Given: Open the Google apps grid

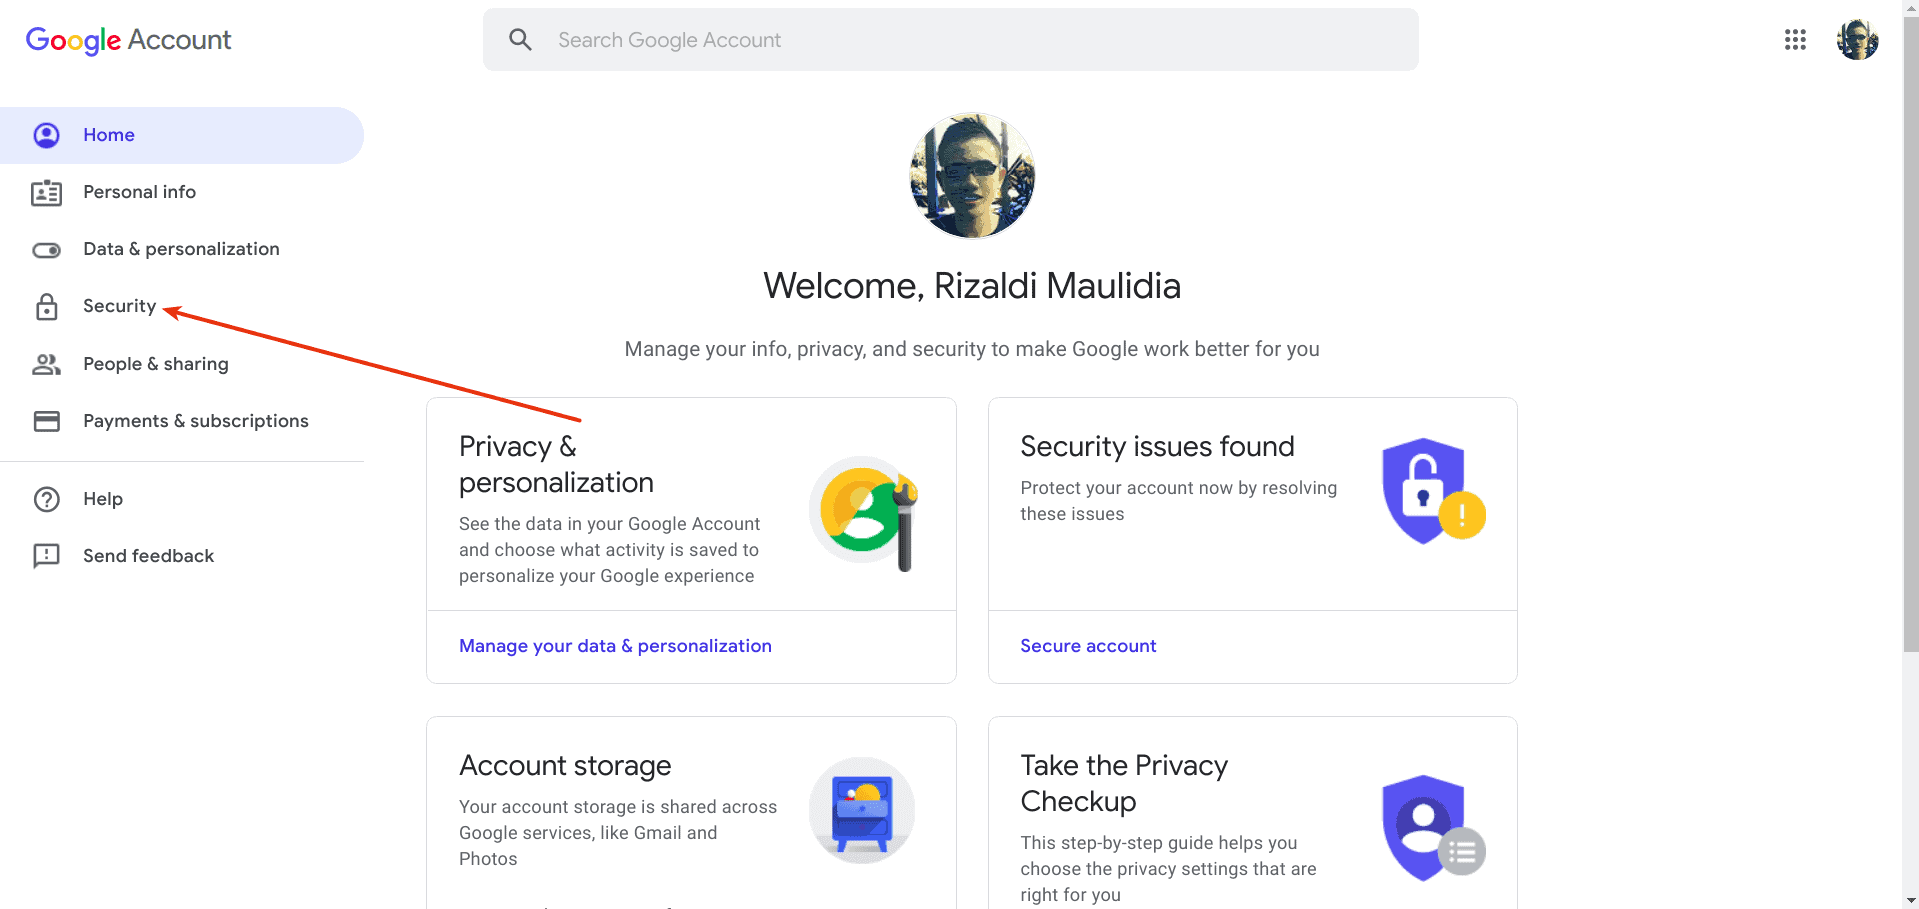Looking at the screenshot, I should click(x=1795, y=40).
